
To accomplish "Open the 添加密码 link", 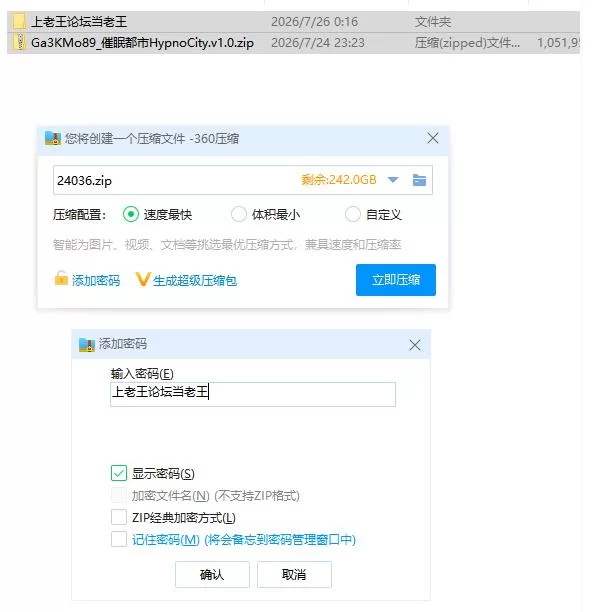I will 96,281.
